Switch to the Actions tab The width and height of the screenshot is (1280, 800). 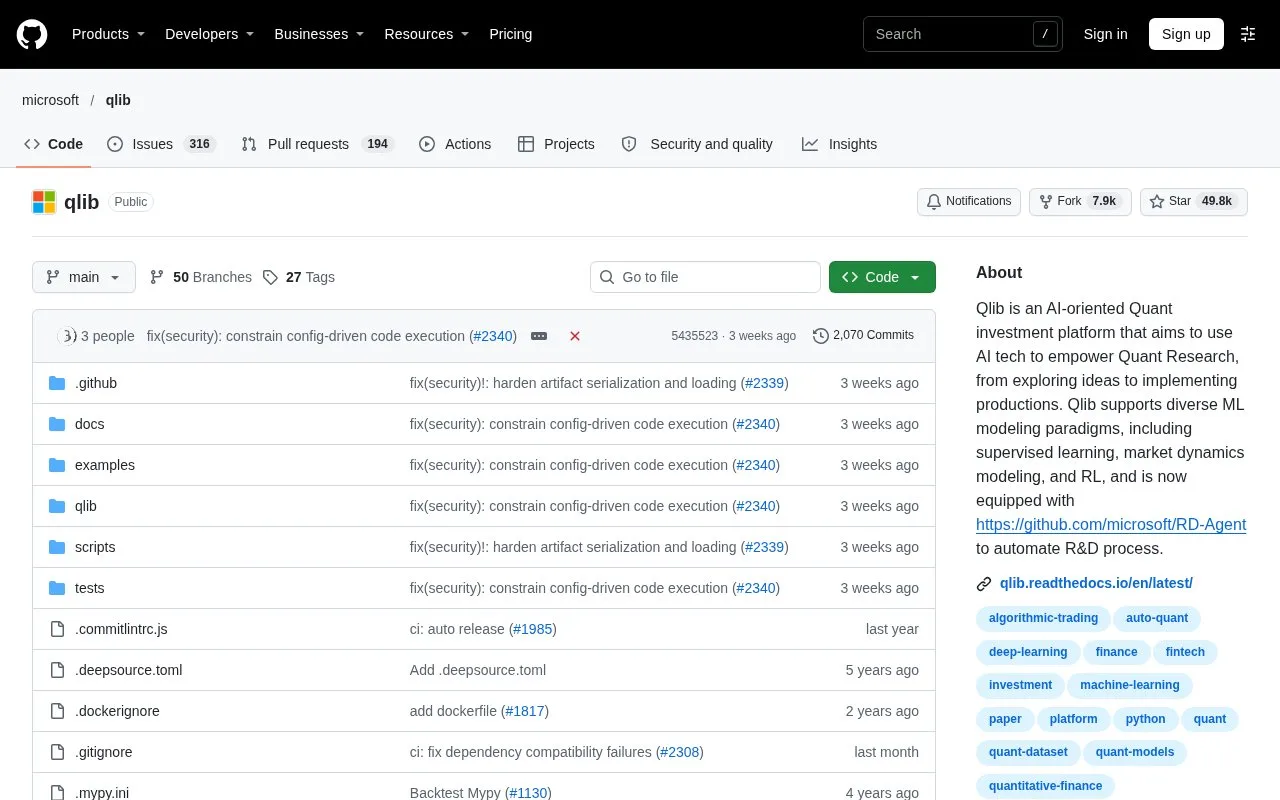455,144
